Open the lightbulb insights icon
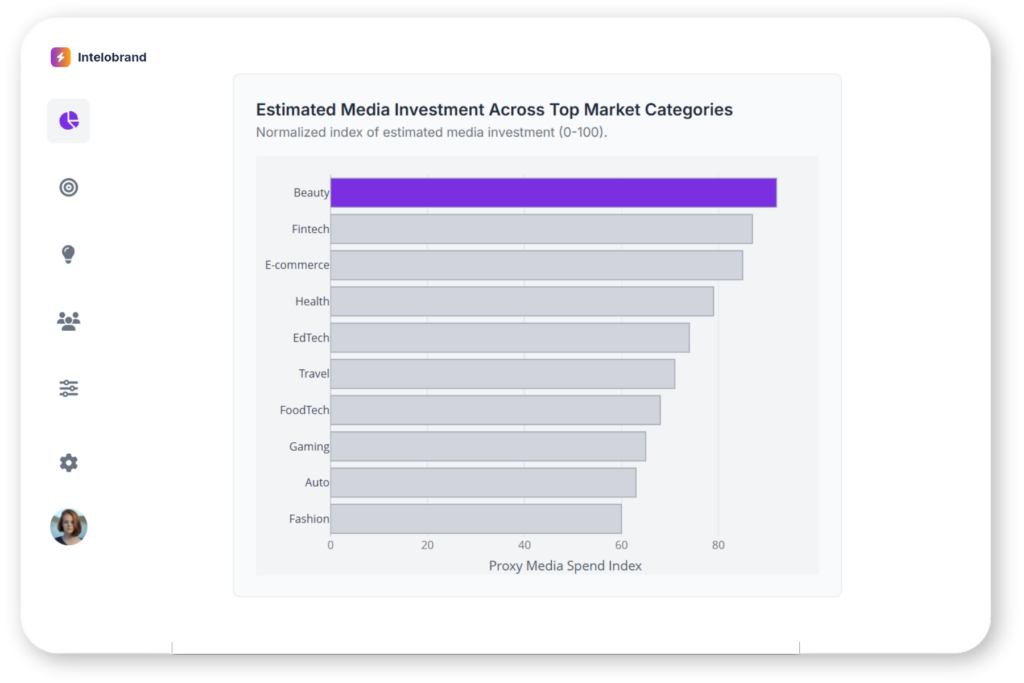 (68, 254)
